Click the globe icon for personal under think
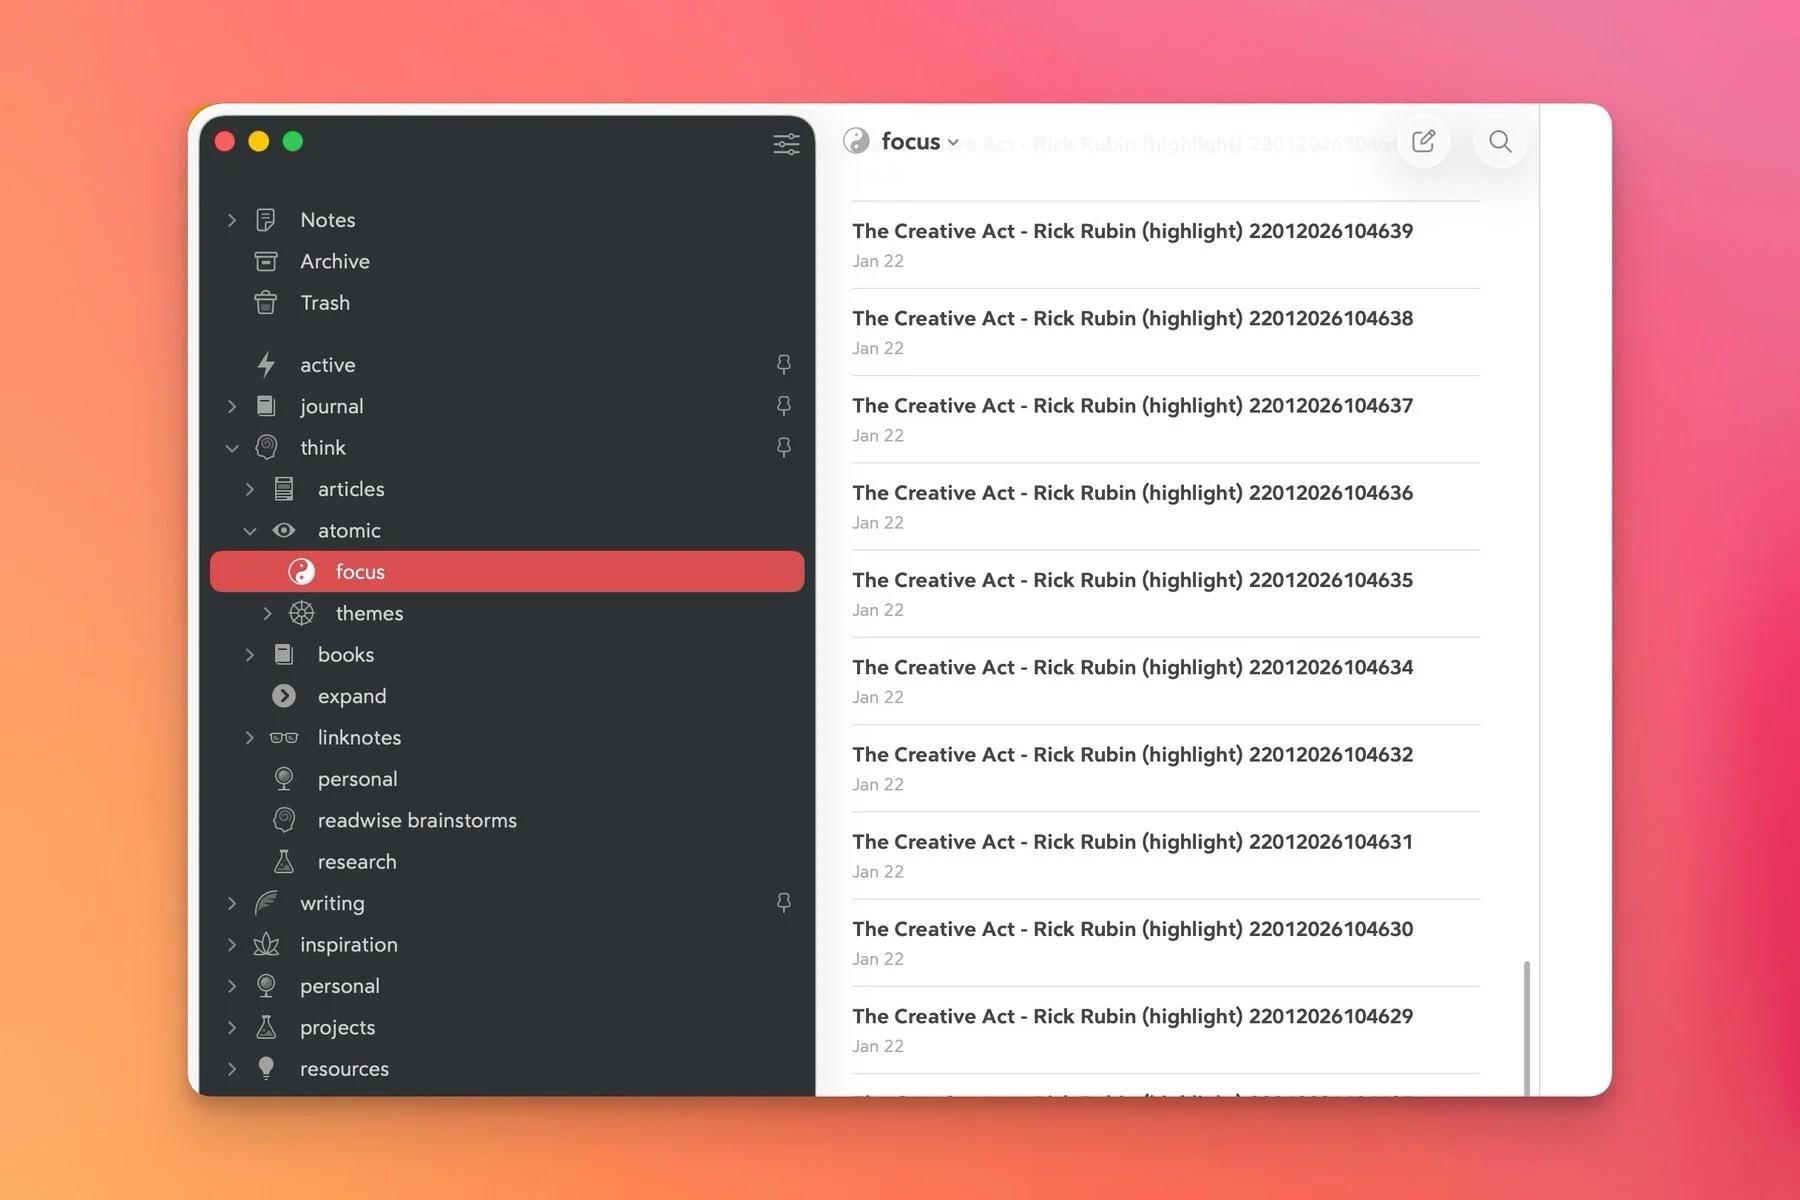 284,779
